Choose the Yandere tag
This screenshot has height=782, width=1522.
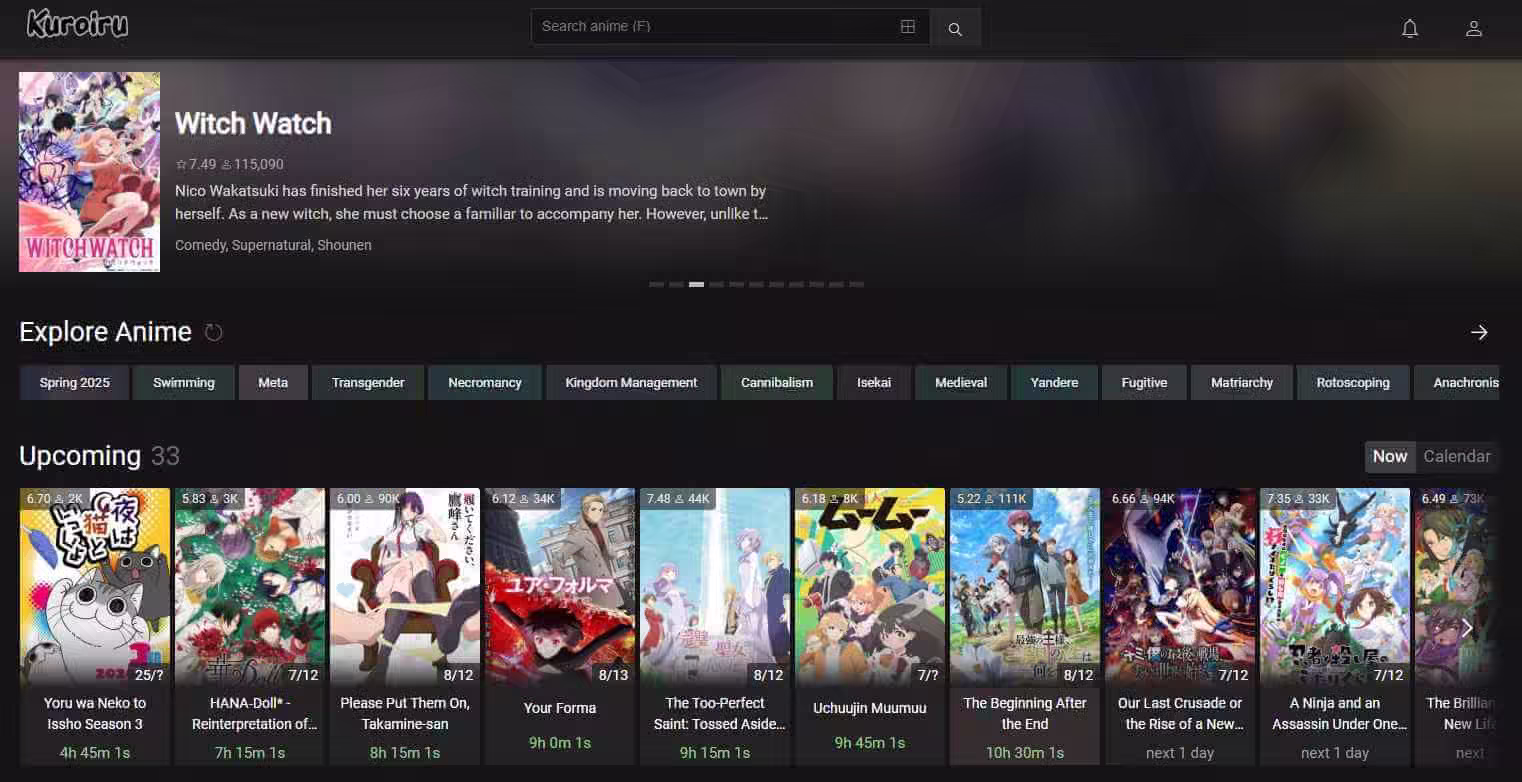point(1054,383)
